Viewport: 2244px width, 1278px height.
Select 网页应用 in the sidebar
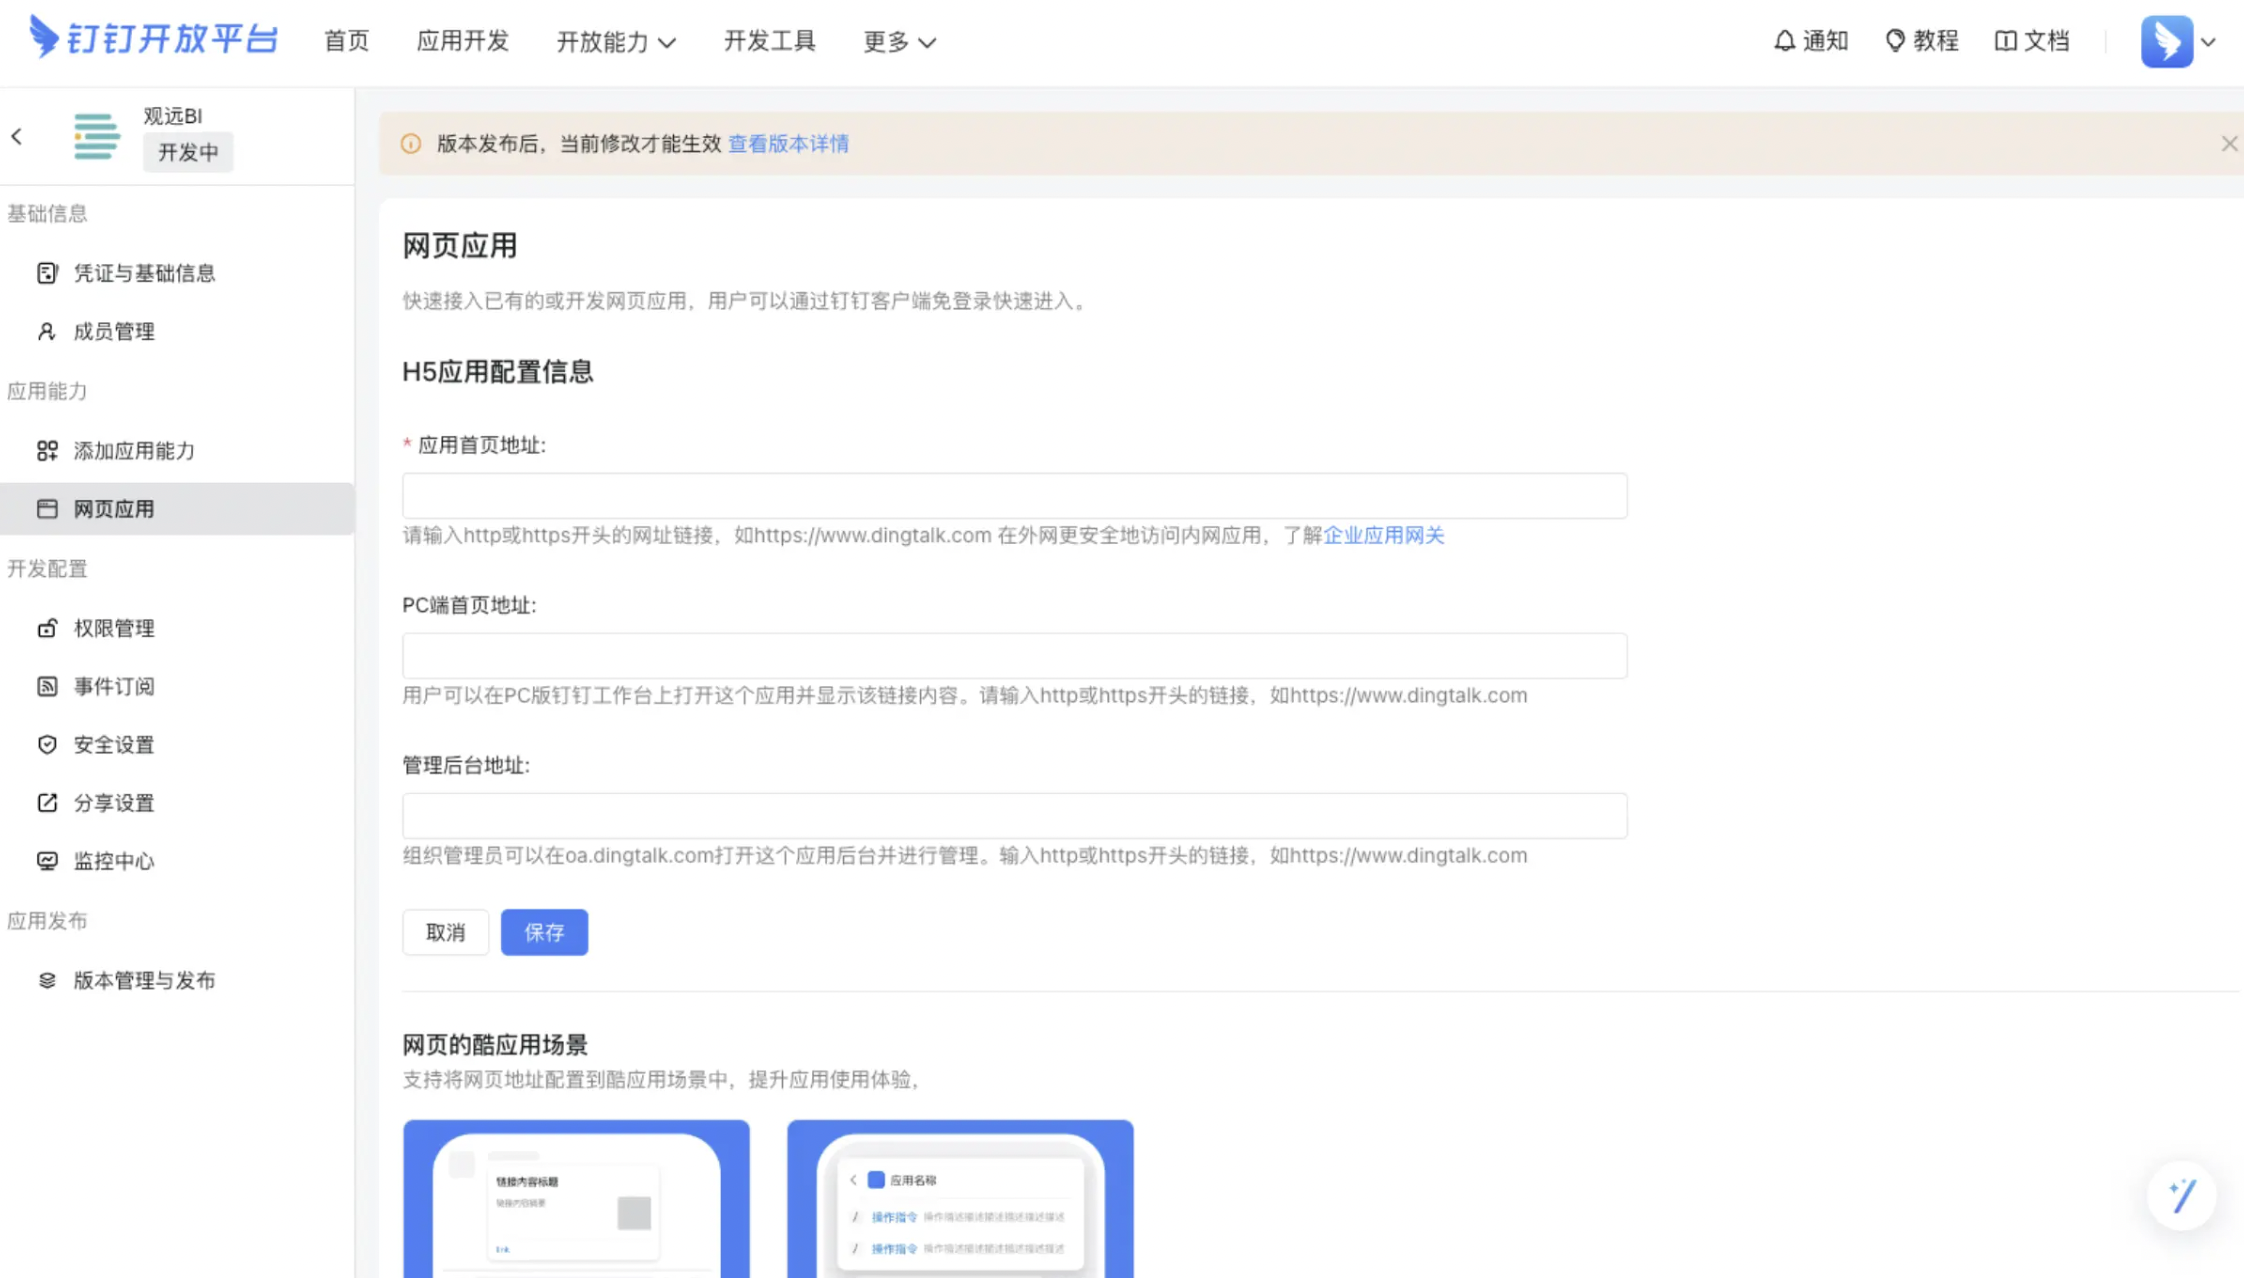point(177,509)
